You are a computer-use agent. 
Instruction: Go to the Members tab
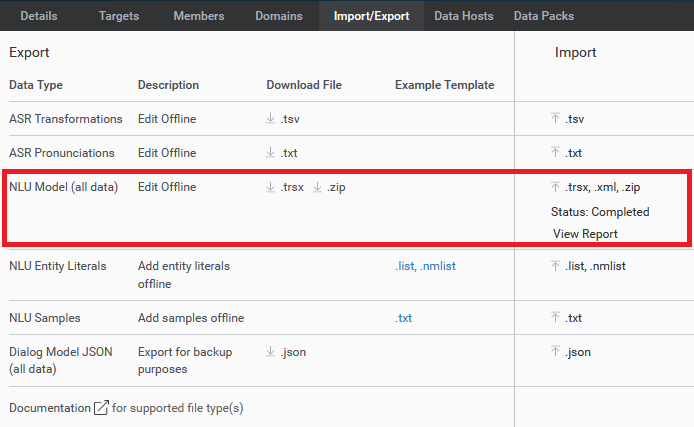(x=199, y=16)
